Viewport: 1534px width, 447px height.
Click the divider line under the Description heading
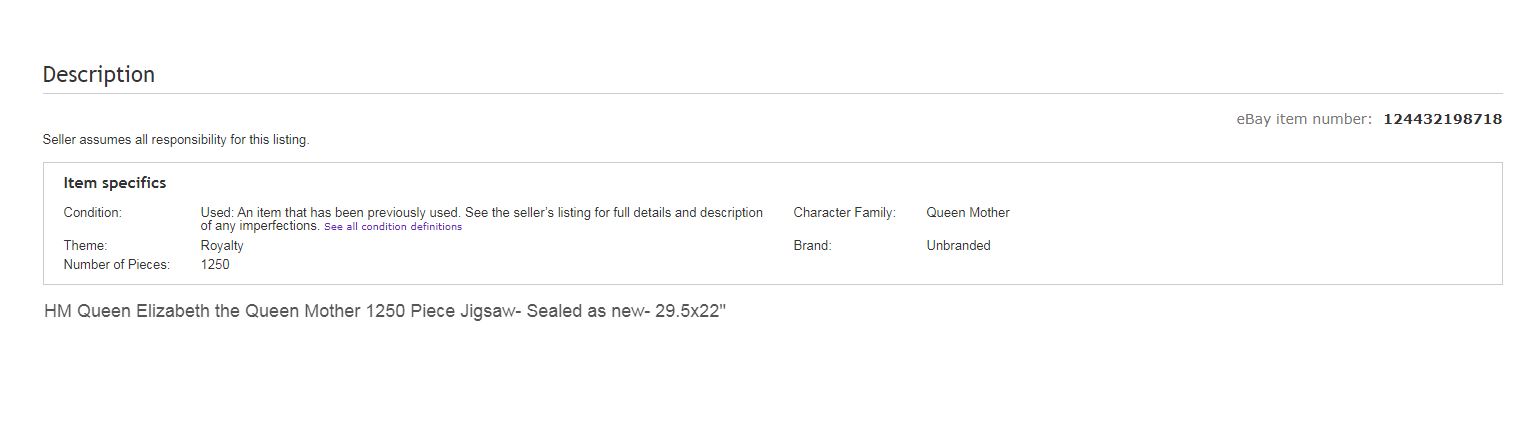point(772,94)
